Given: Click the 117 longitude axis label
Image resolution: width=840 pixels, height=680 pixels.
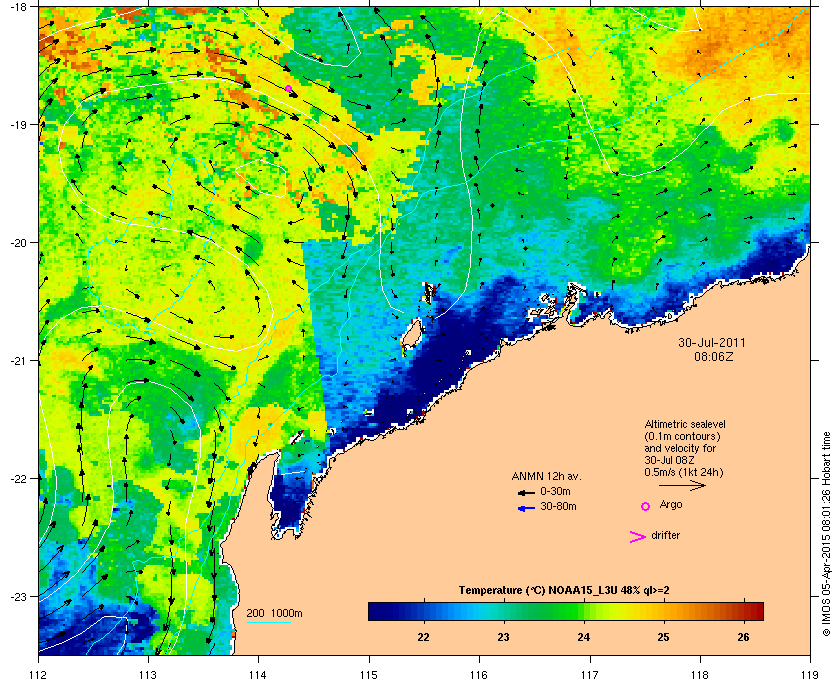Looking at the screenshot, I should tap(589, 675).
